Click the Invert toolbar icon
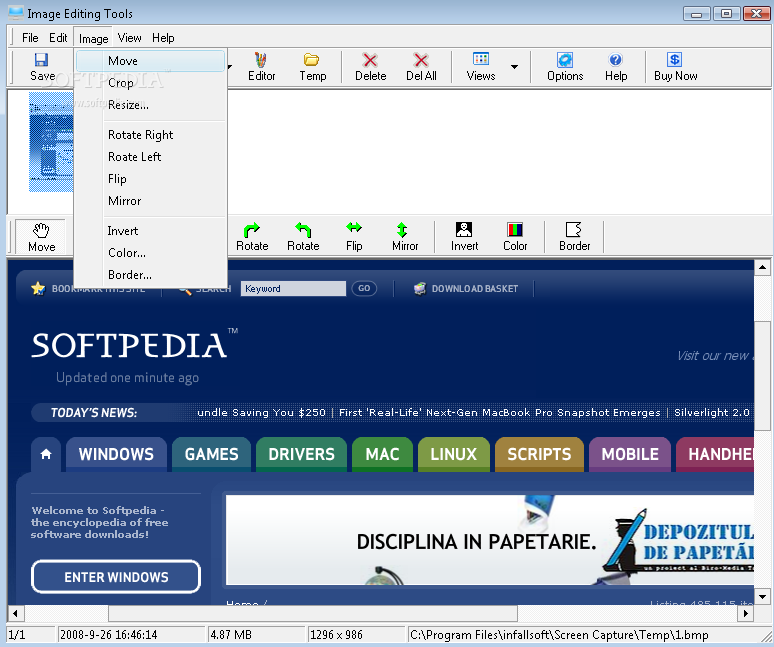 (x=464, y=237)
